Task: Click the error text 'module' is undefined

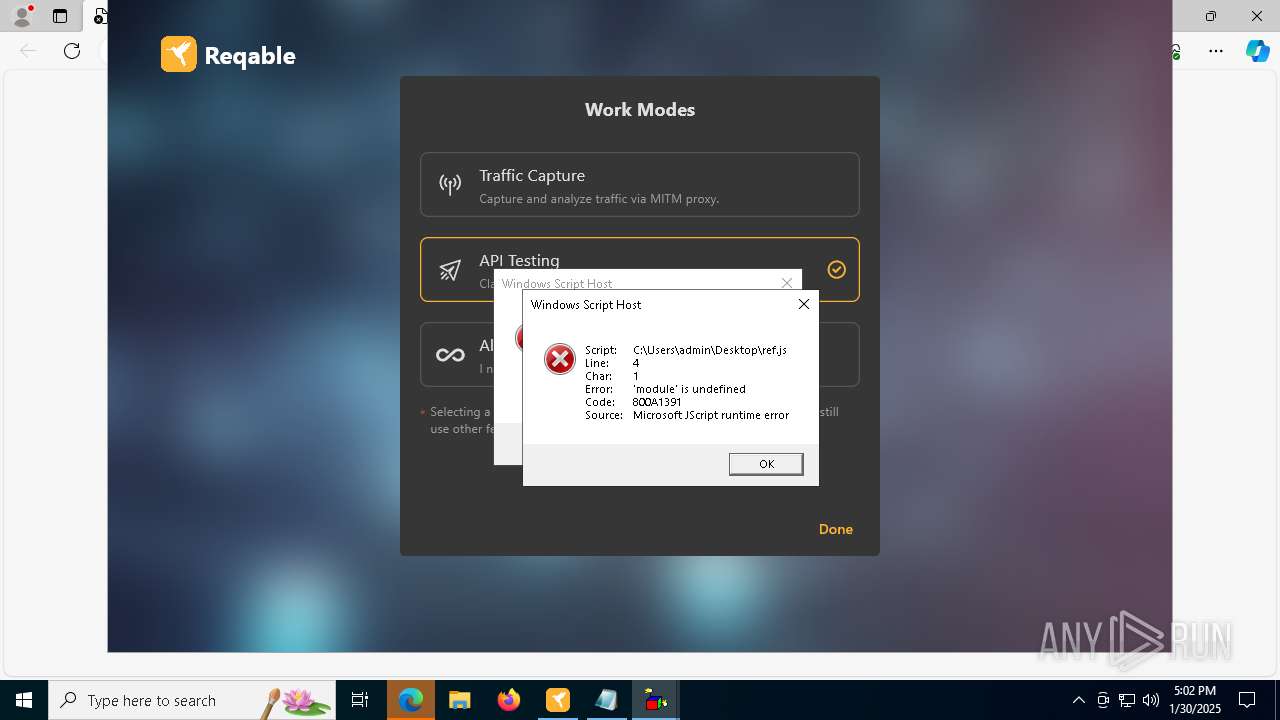Action: pos(689,389)
